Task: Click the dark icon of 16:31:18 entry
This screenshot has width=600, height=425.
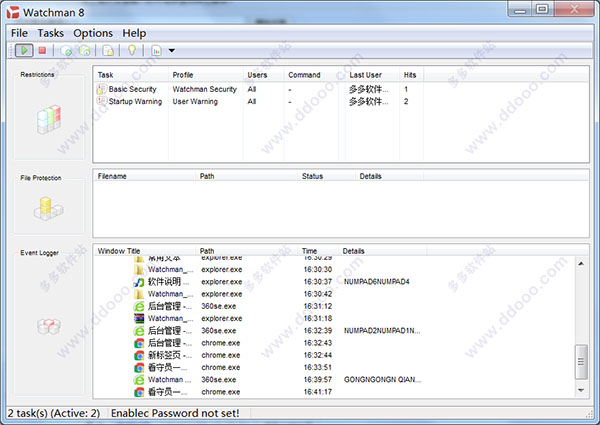Action: tap(139, 318)
